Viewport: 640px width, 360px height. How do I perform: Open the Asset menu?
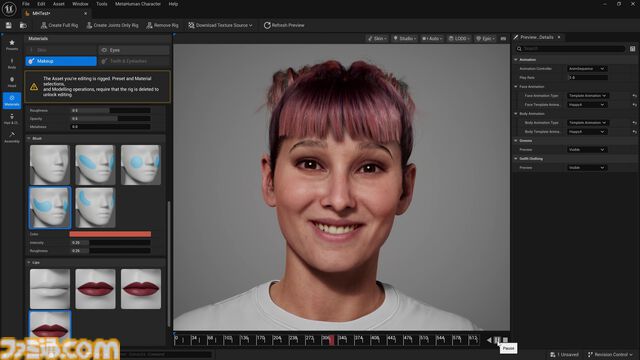point(59,4)
